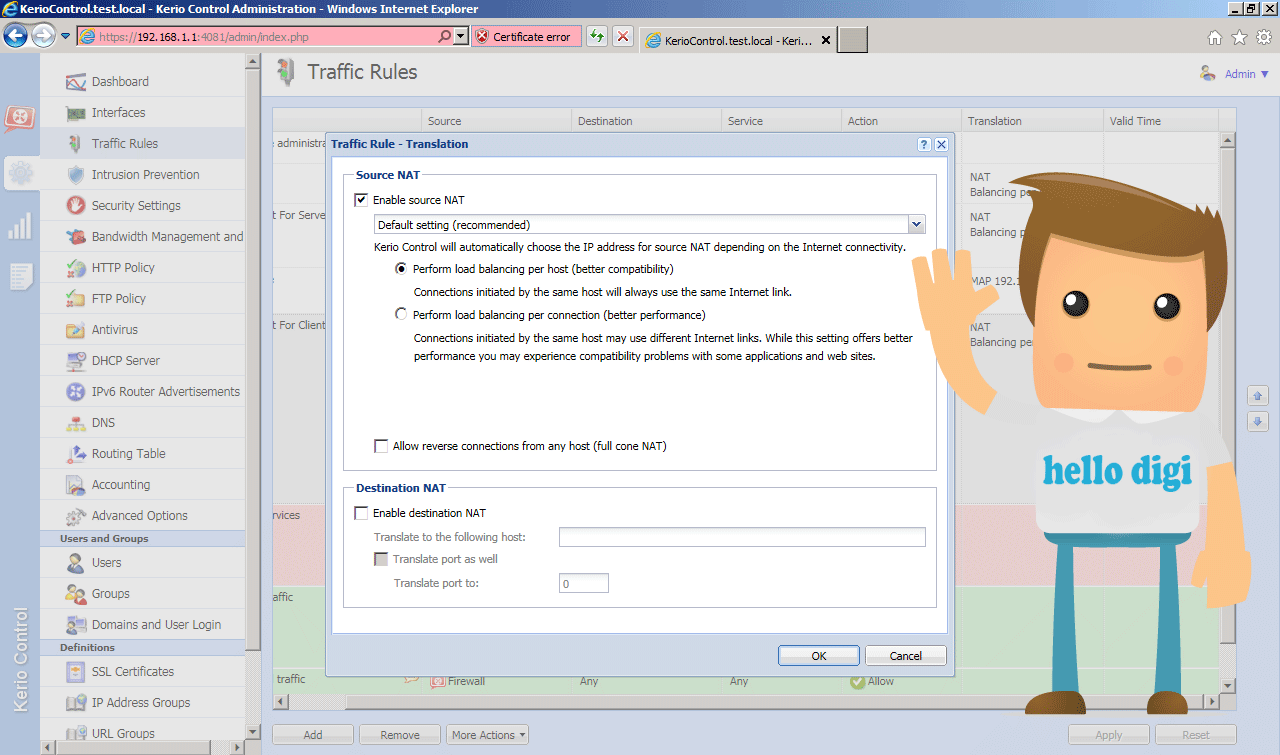Click the Dashboard chart icon in sidebar
Screen dimensions: 1280x755
click(76, 82)
